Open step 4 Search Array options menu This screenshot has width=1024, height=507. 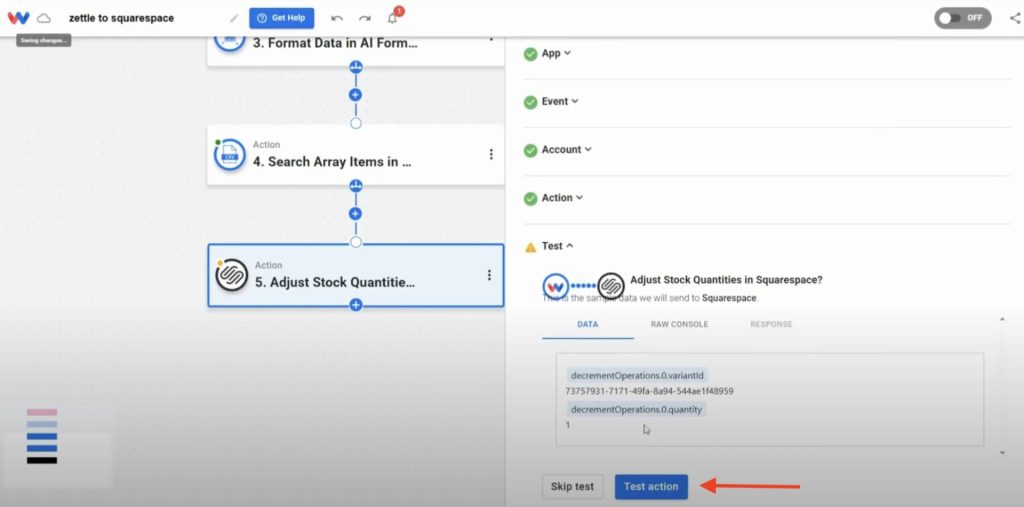pos(491,154)
